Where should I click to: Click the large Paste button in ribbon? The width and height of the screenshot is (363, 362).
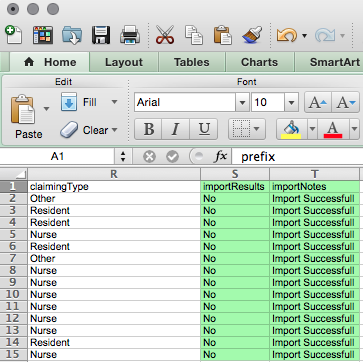24,117
